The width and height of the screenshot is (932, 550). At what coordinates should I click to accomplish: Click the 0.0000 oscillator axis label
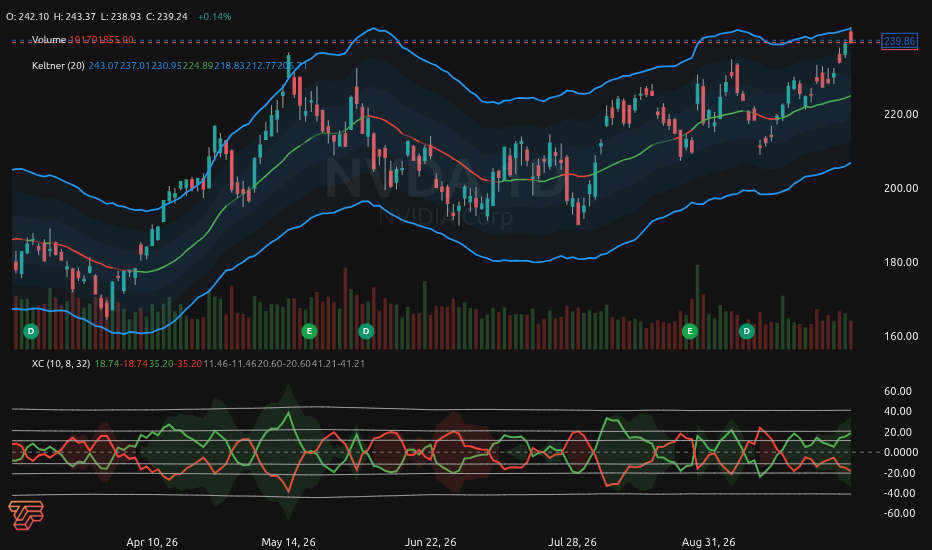(x=900, y=452)
